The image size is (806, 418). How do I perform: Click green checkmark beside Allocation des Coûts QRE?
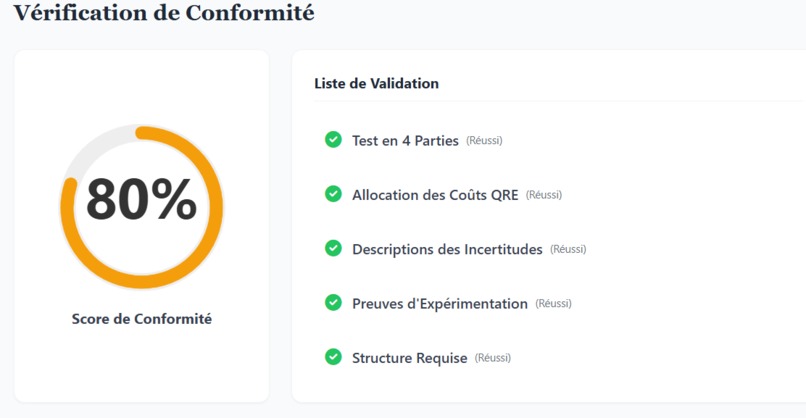tap(333, 194)
